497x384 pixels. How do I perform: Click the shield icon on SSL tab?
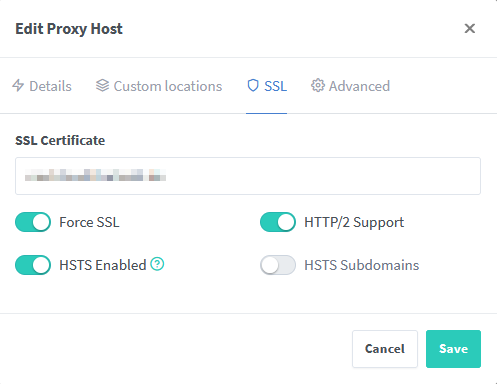[253, 86]
